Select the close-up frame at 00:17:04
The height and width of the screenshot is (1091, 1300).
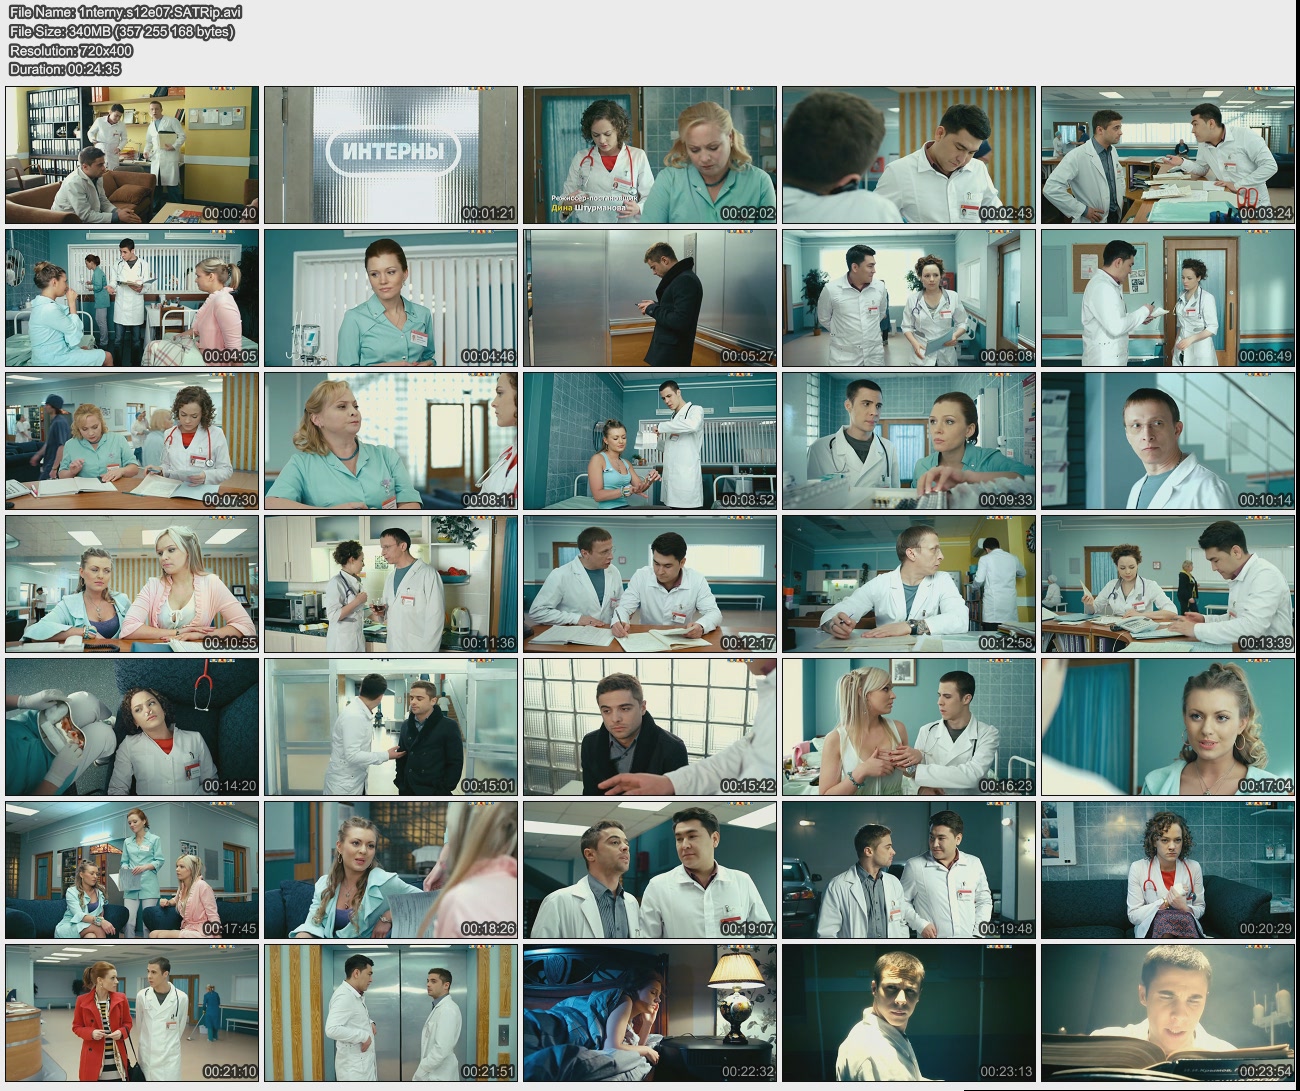[x=1168, y=727]
